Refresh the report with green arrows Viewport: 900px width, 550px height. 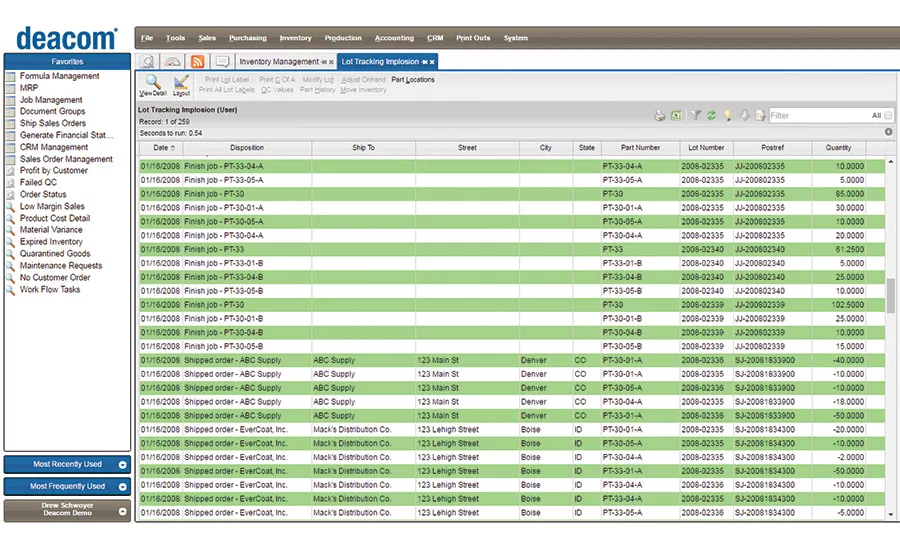click(711, 115)
